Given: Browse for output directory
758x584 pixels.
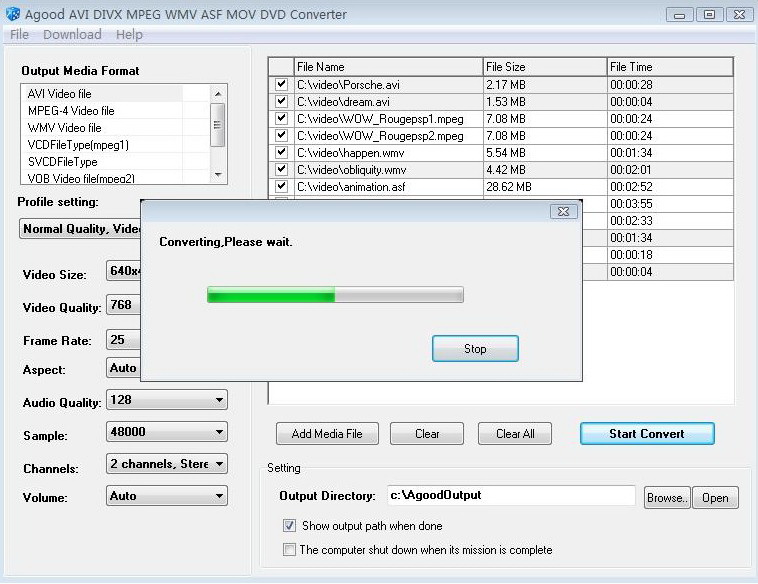Looking at the screenshot, I should pyautogui.click(x=667, y=497).
